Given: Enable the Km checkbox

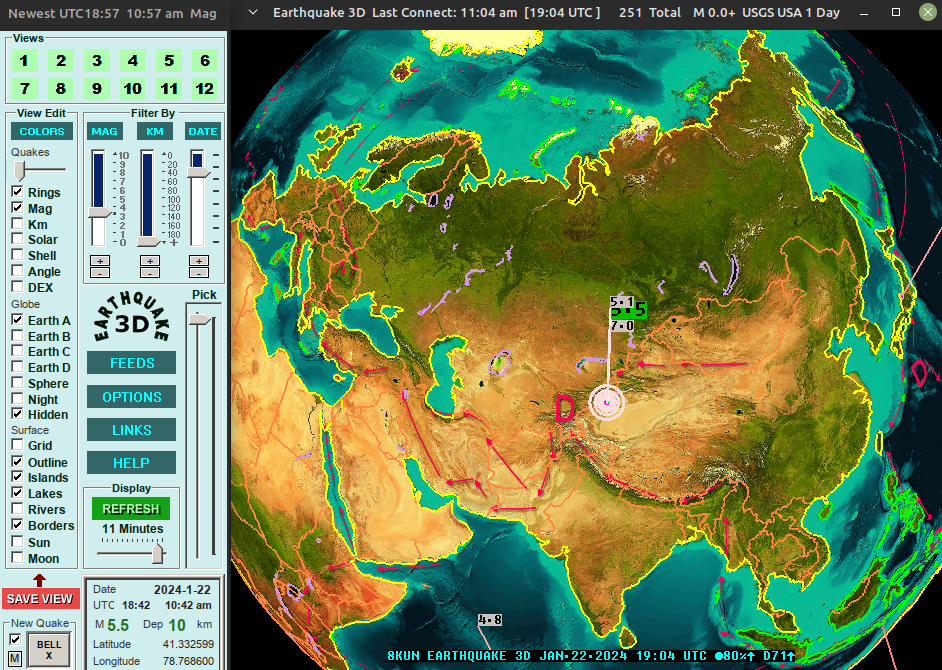Looking at the screenshot, I should (x=17, y=224).
